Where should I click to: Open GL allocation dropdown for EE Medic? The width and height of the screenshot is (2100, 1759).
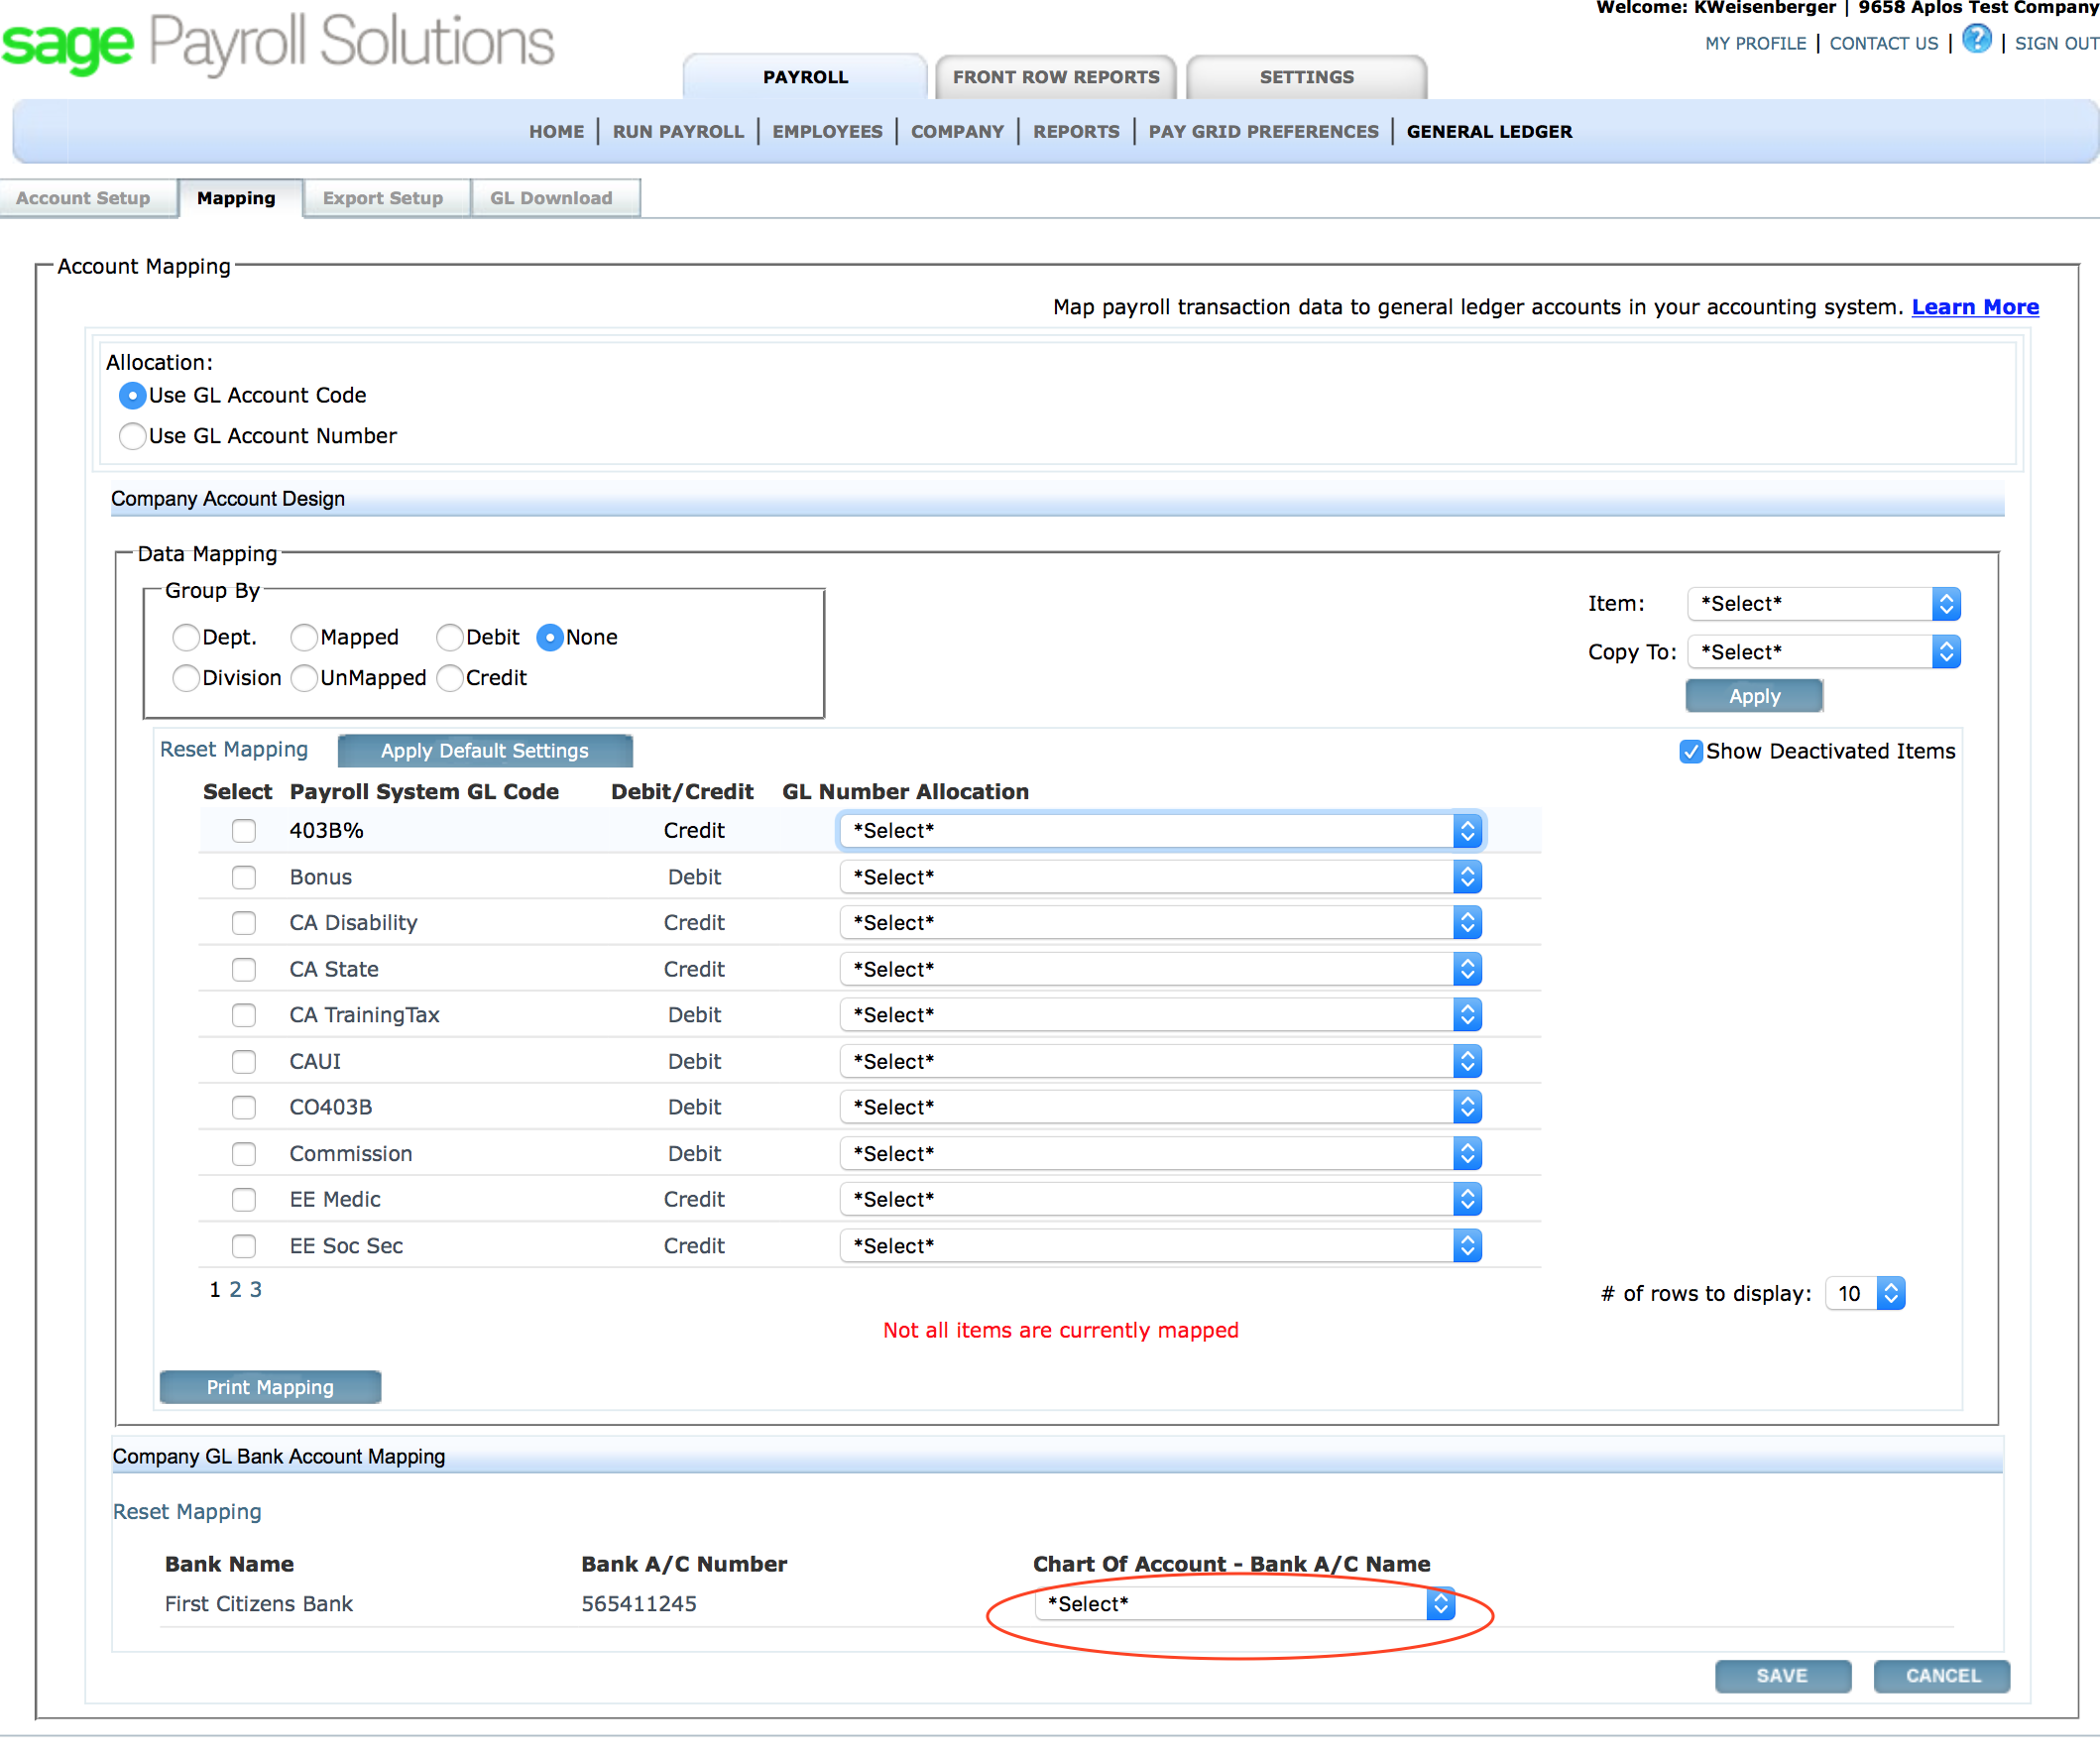1161,1200
